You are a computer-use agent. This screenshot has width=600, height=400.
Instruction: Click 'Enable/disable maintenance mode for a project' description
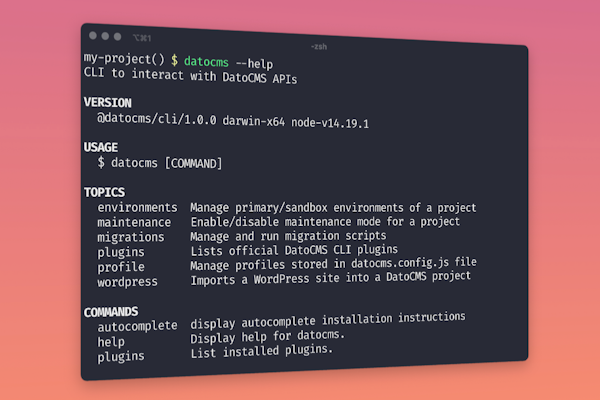coord(325,222)
